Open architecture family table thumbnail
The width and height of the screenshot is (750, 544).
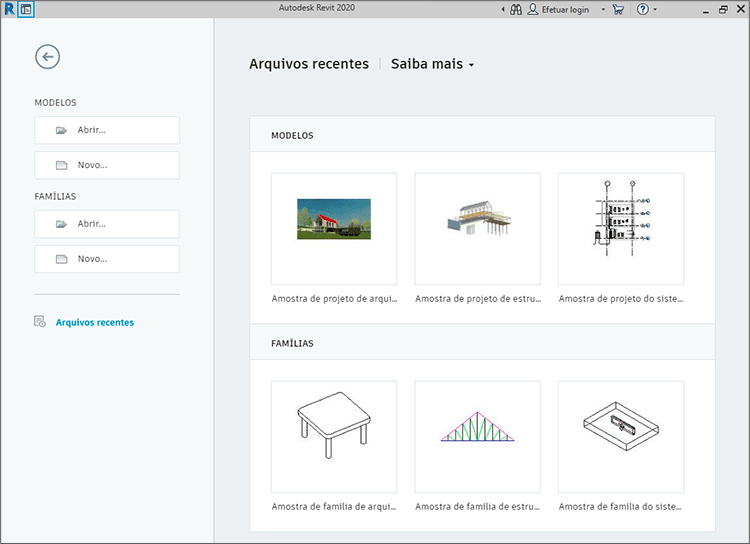pos(334,437)
